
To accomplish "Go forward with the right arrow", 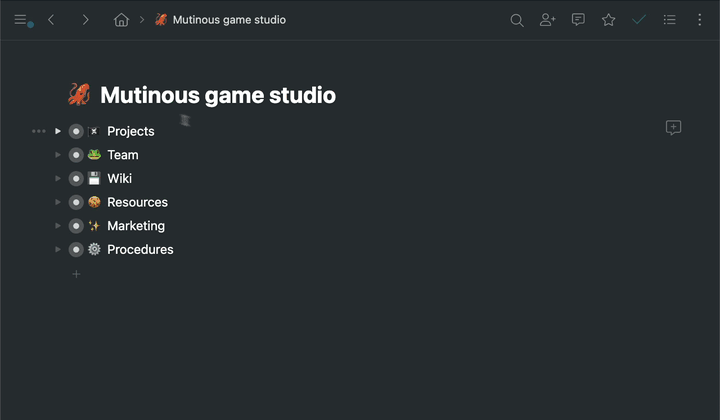I will point(85,20).
